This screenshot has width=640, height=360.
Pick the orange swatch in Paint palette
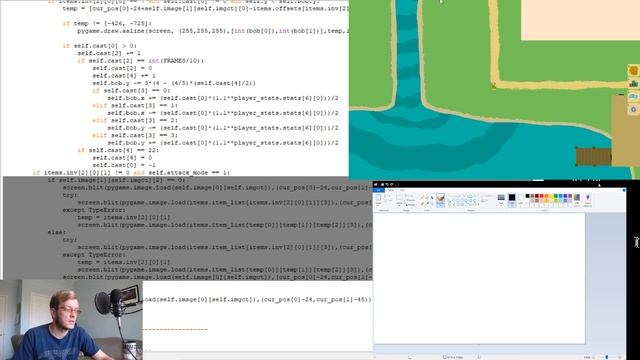tap(547, 196)
